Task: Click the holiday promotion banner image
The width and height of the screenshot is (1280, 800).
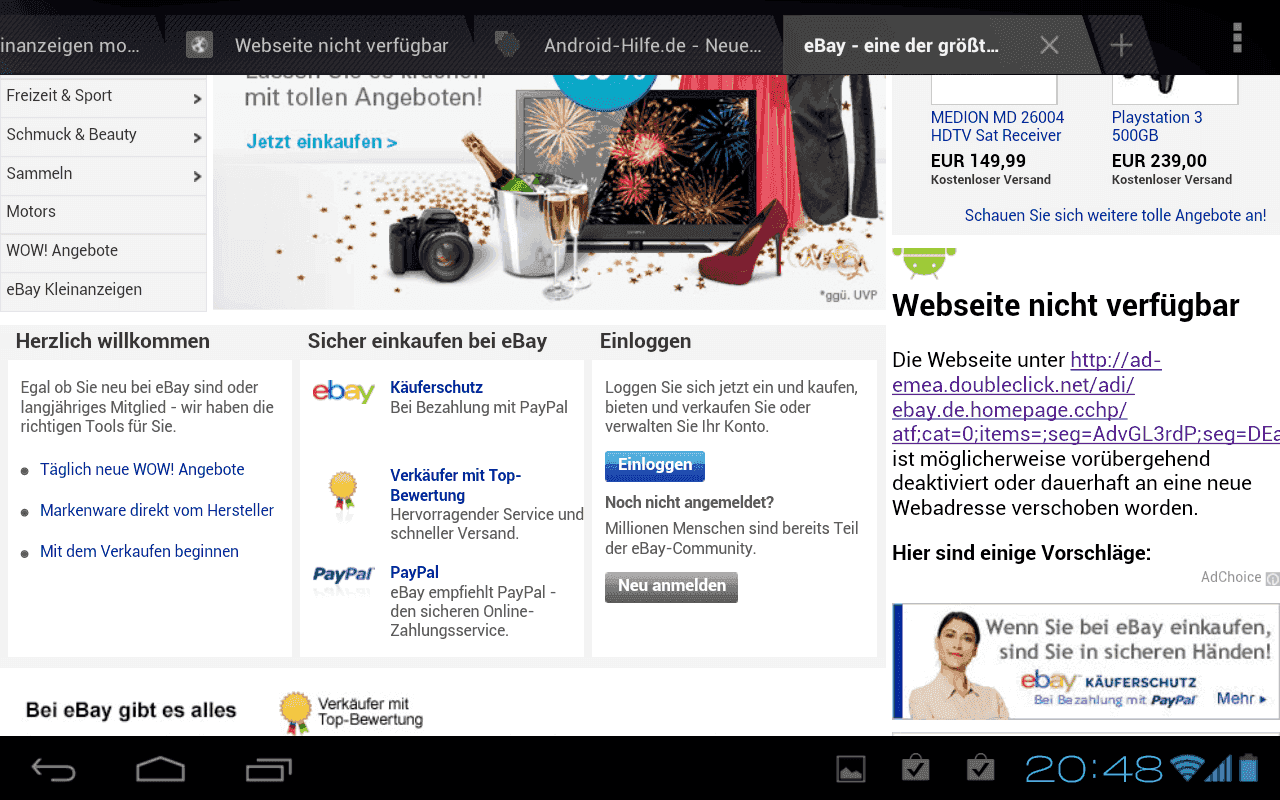Action: pyautogui.click(x=549, y=192)
